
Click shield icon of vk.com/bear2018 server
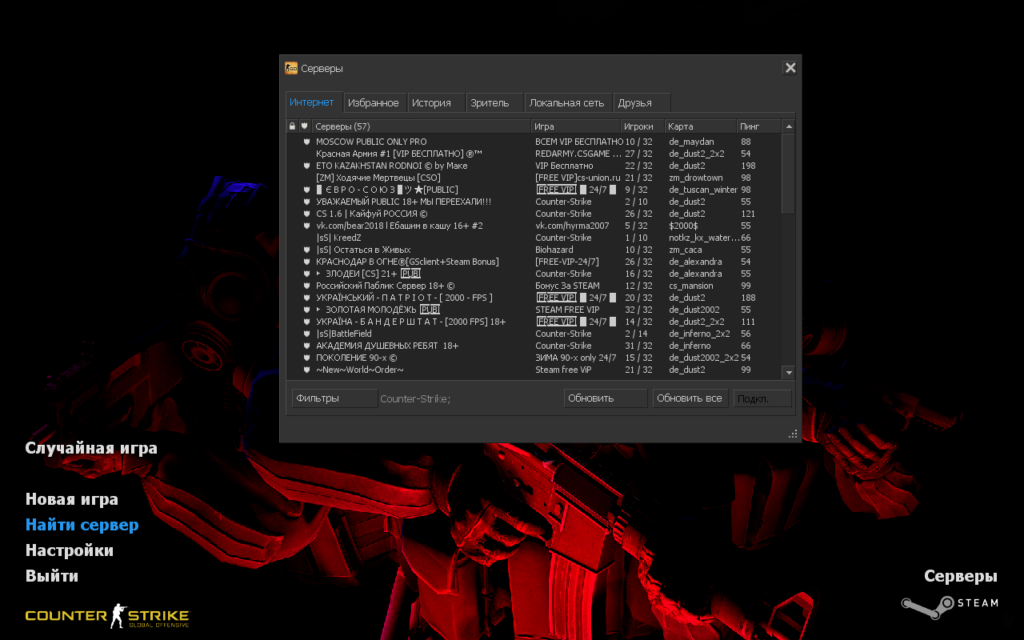306,226
